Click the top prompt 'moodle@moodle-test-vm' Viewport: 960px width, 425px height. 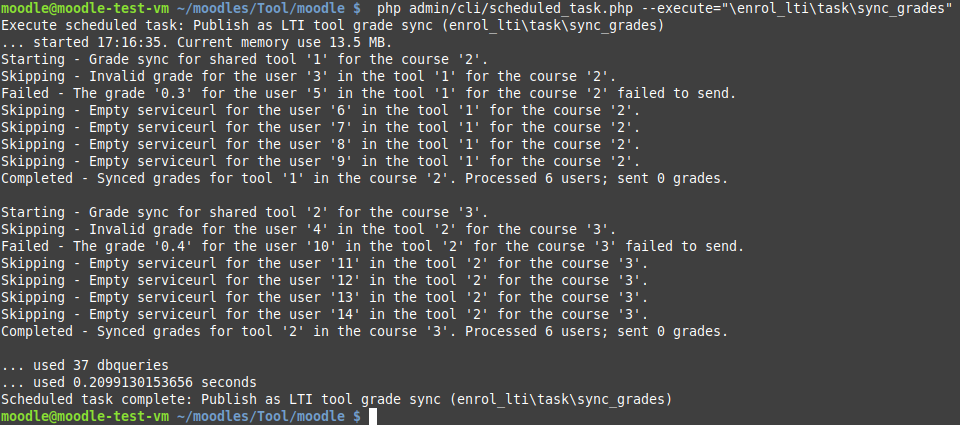click(84, 9)
